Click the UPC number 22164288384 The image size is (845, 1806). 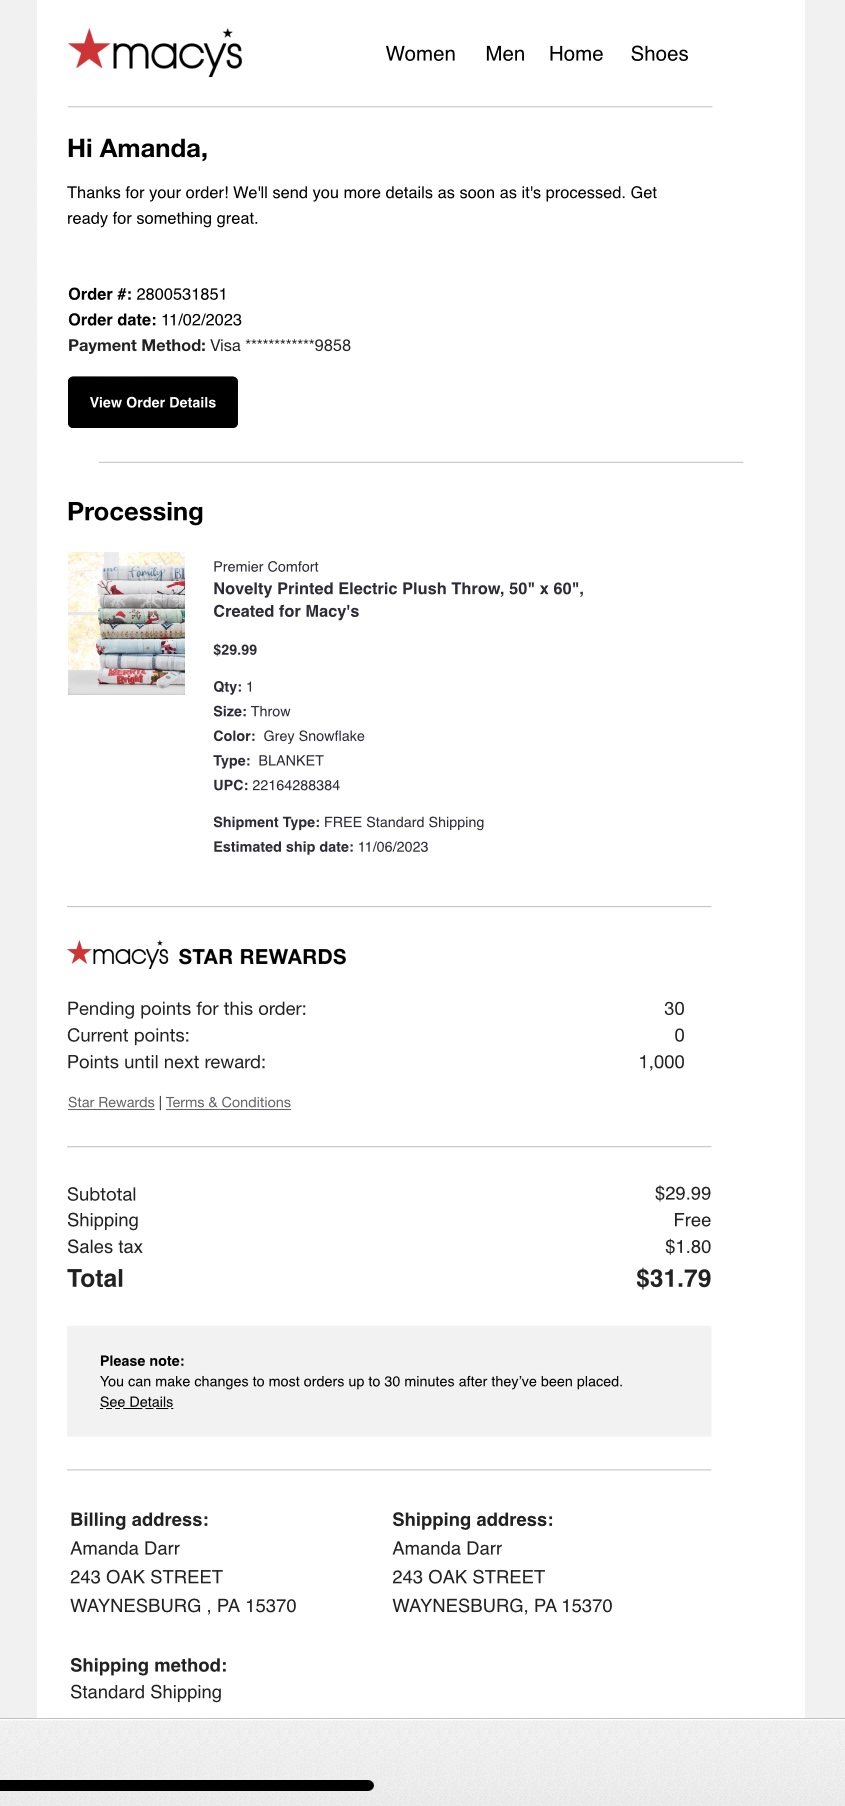[x=296, y=785]
